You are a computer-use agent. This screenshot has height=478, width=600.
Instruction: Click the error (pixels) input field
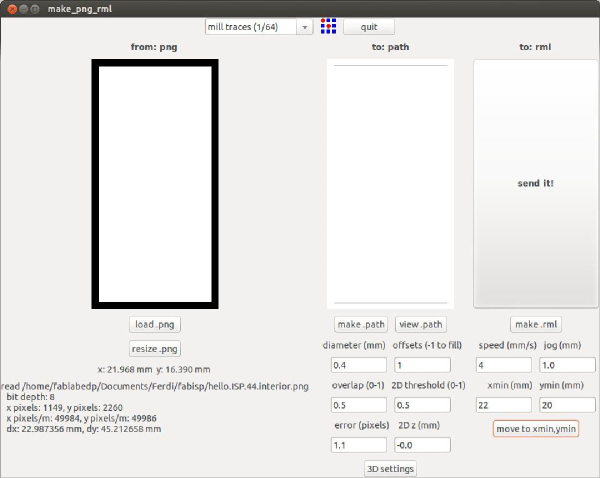point(359,445)
